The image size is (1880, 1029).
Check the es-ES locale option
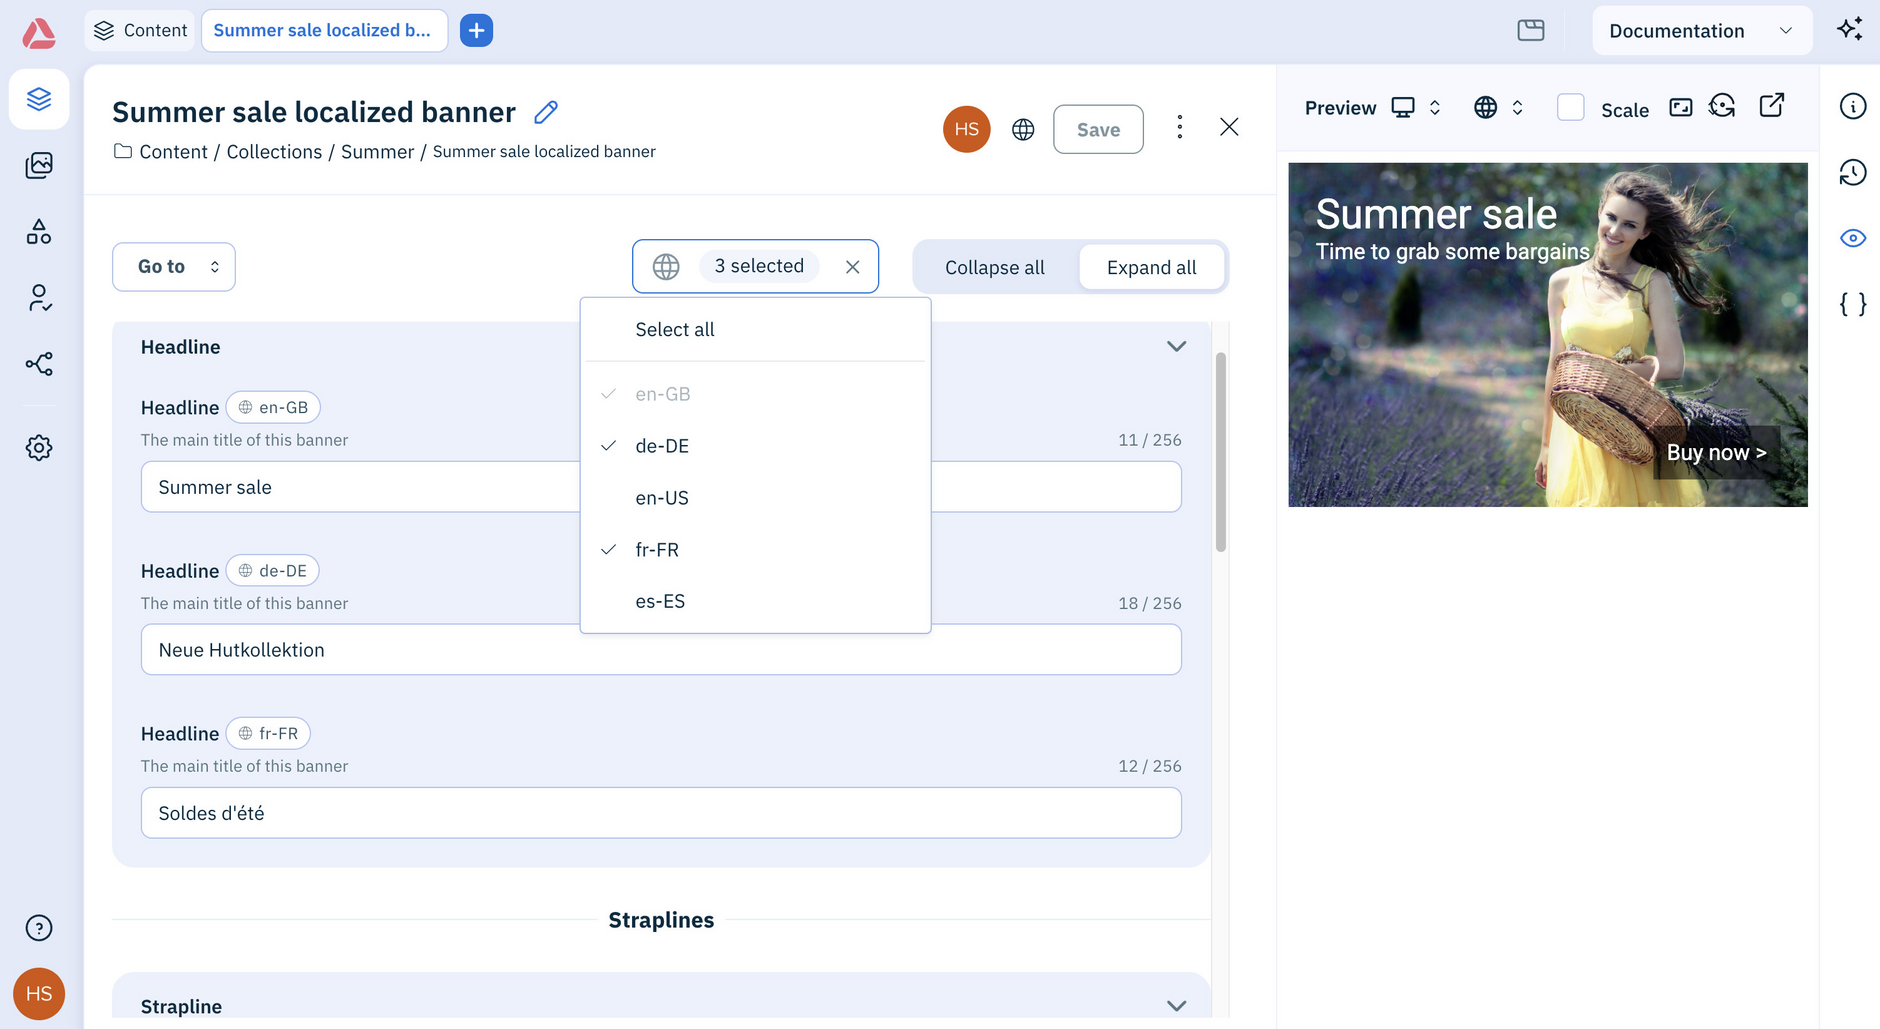coord(755,602)
